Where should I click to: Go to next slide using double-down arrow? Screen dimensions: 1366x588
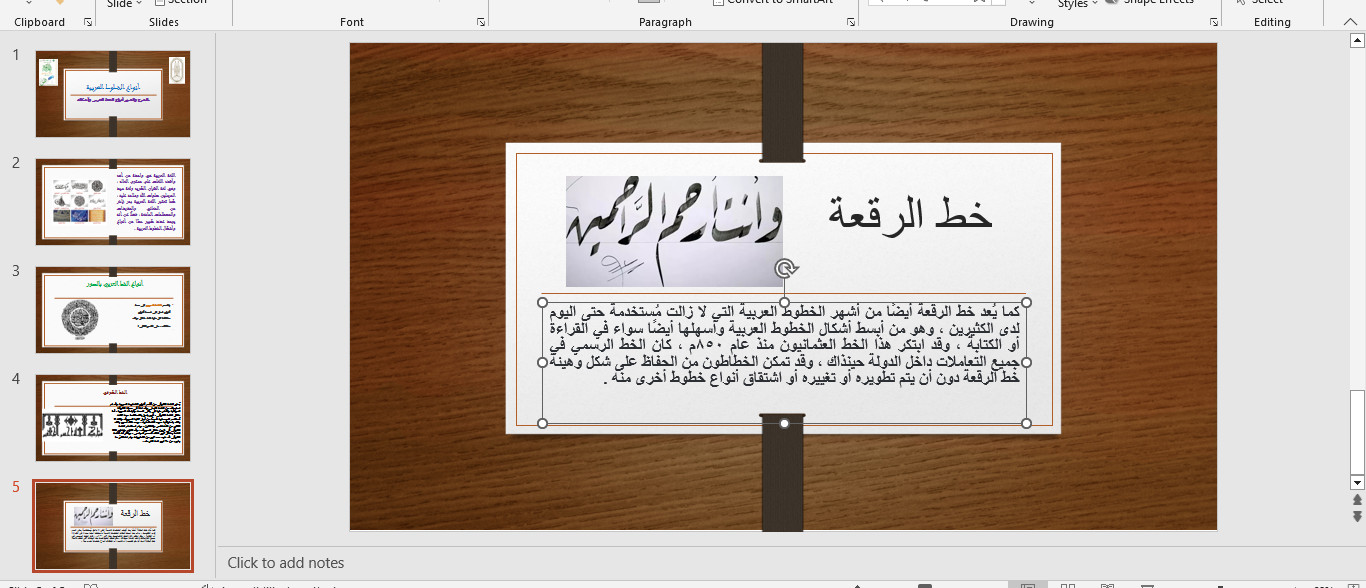click(1357, 516)
